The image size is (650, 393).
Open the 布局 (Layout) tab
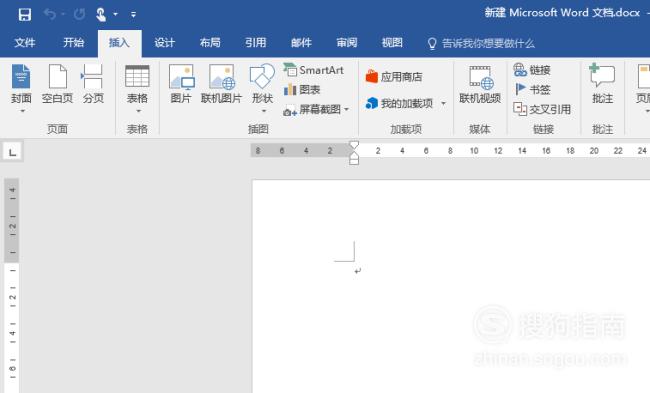tap(210, 43)
